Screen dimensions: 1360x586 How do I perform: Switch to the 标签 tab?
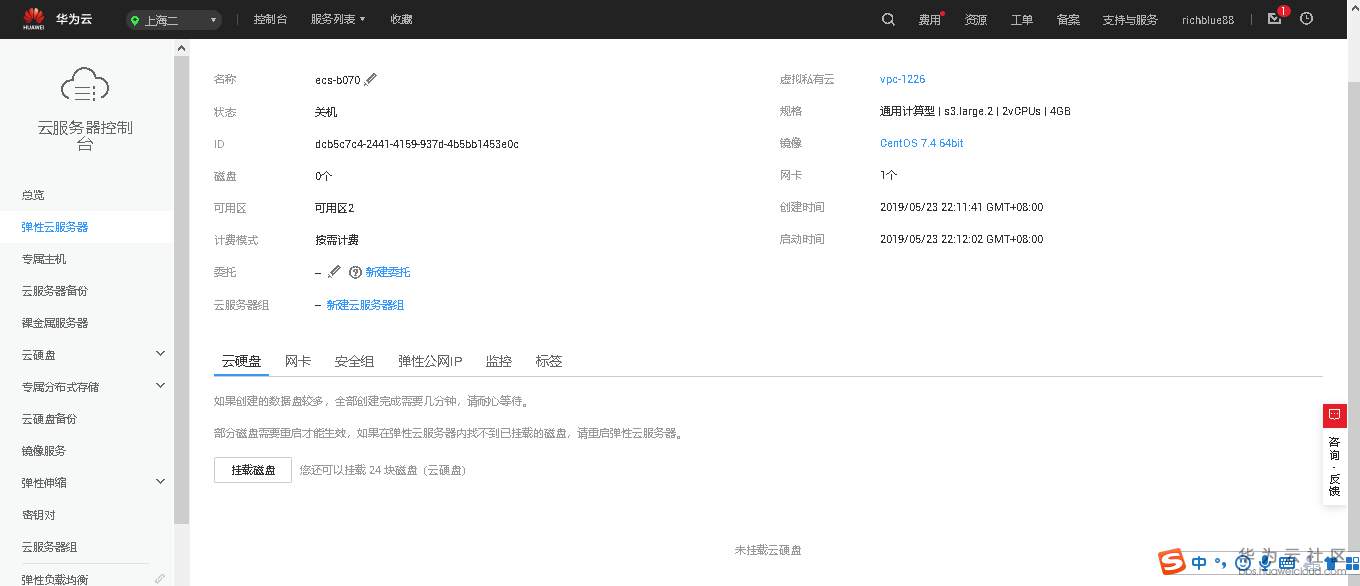point(549,361)
